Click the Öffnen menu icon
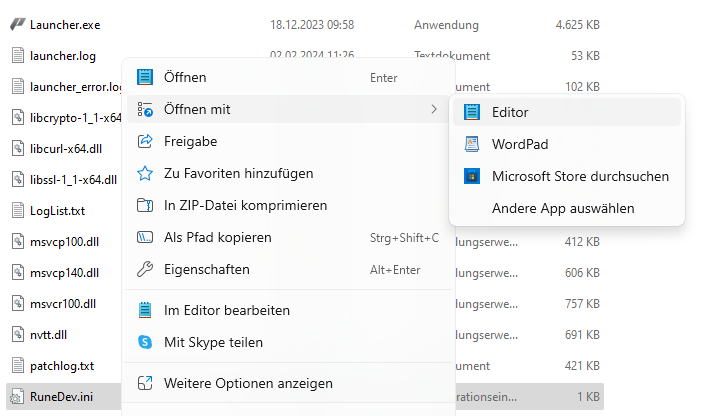This screenshot has height=416, width=712. tap(145, 77)
